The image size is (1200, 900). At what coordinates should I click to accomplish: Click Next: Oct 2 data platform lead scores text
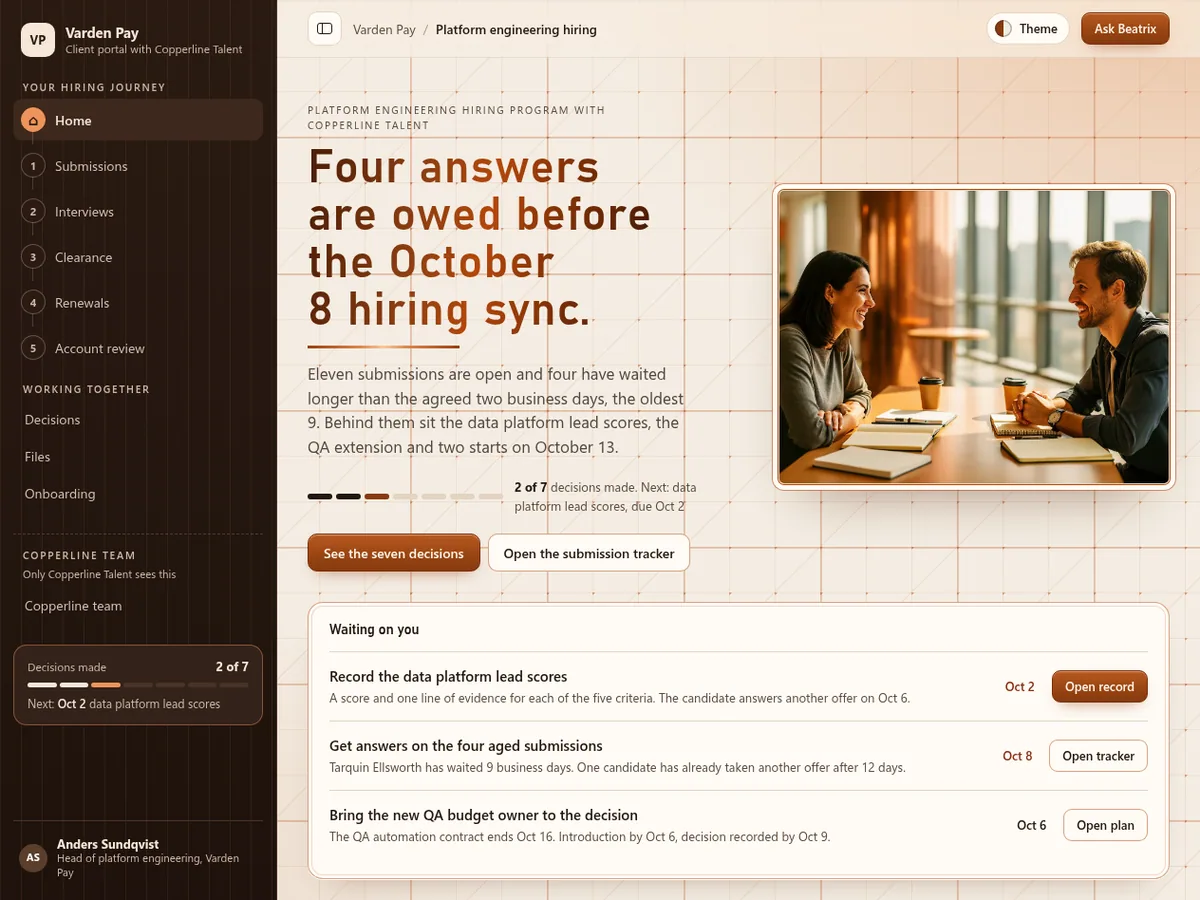[x=124, y=704]
